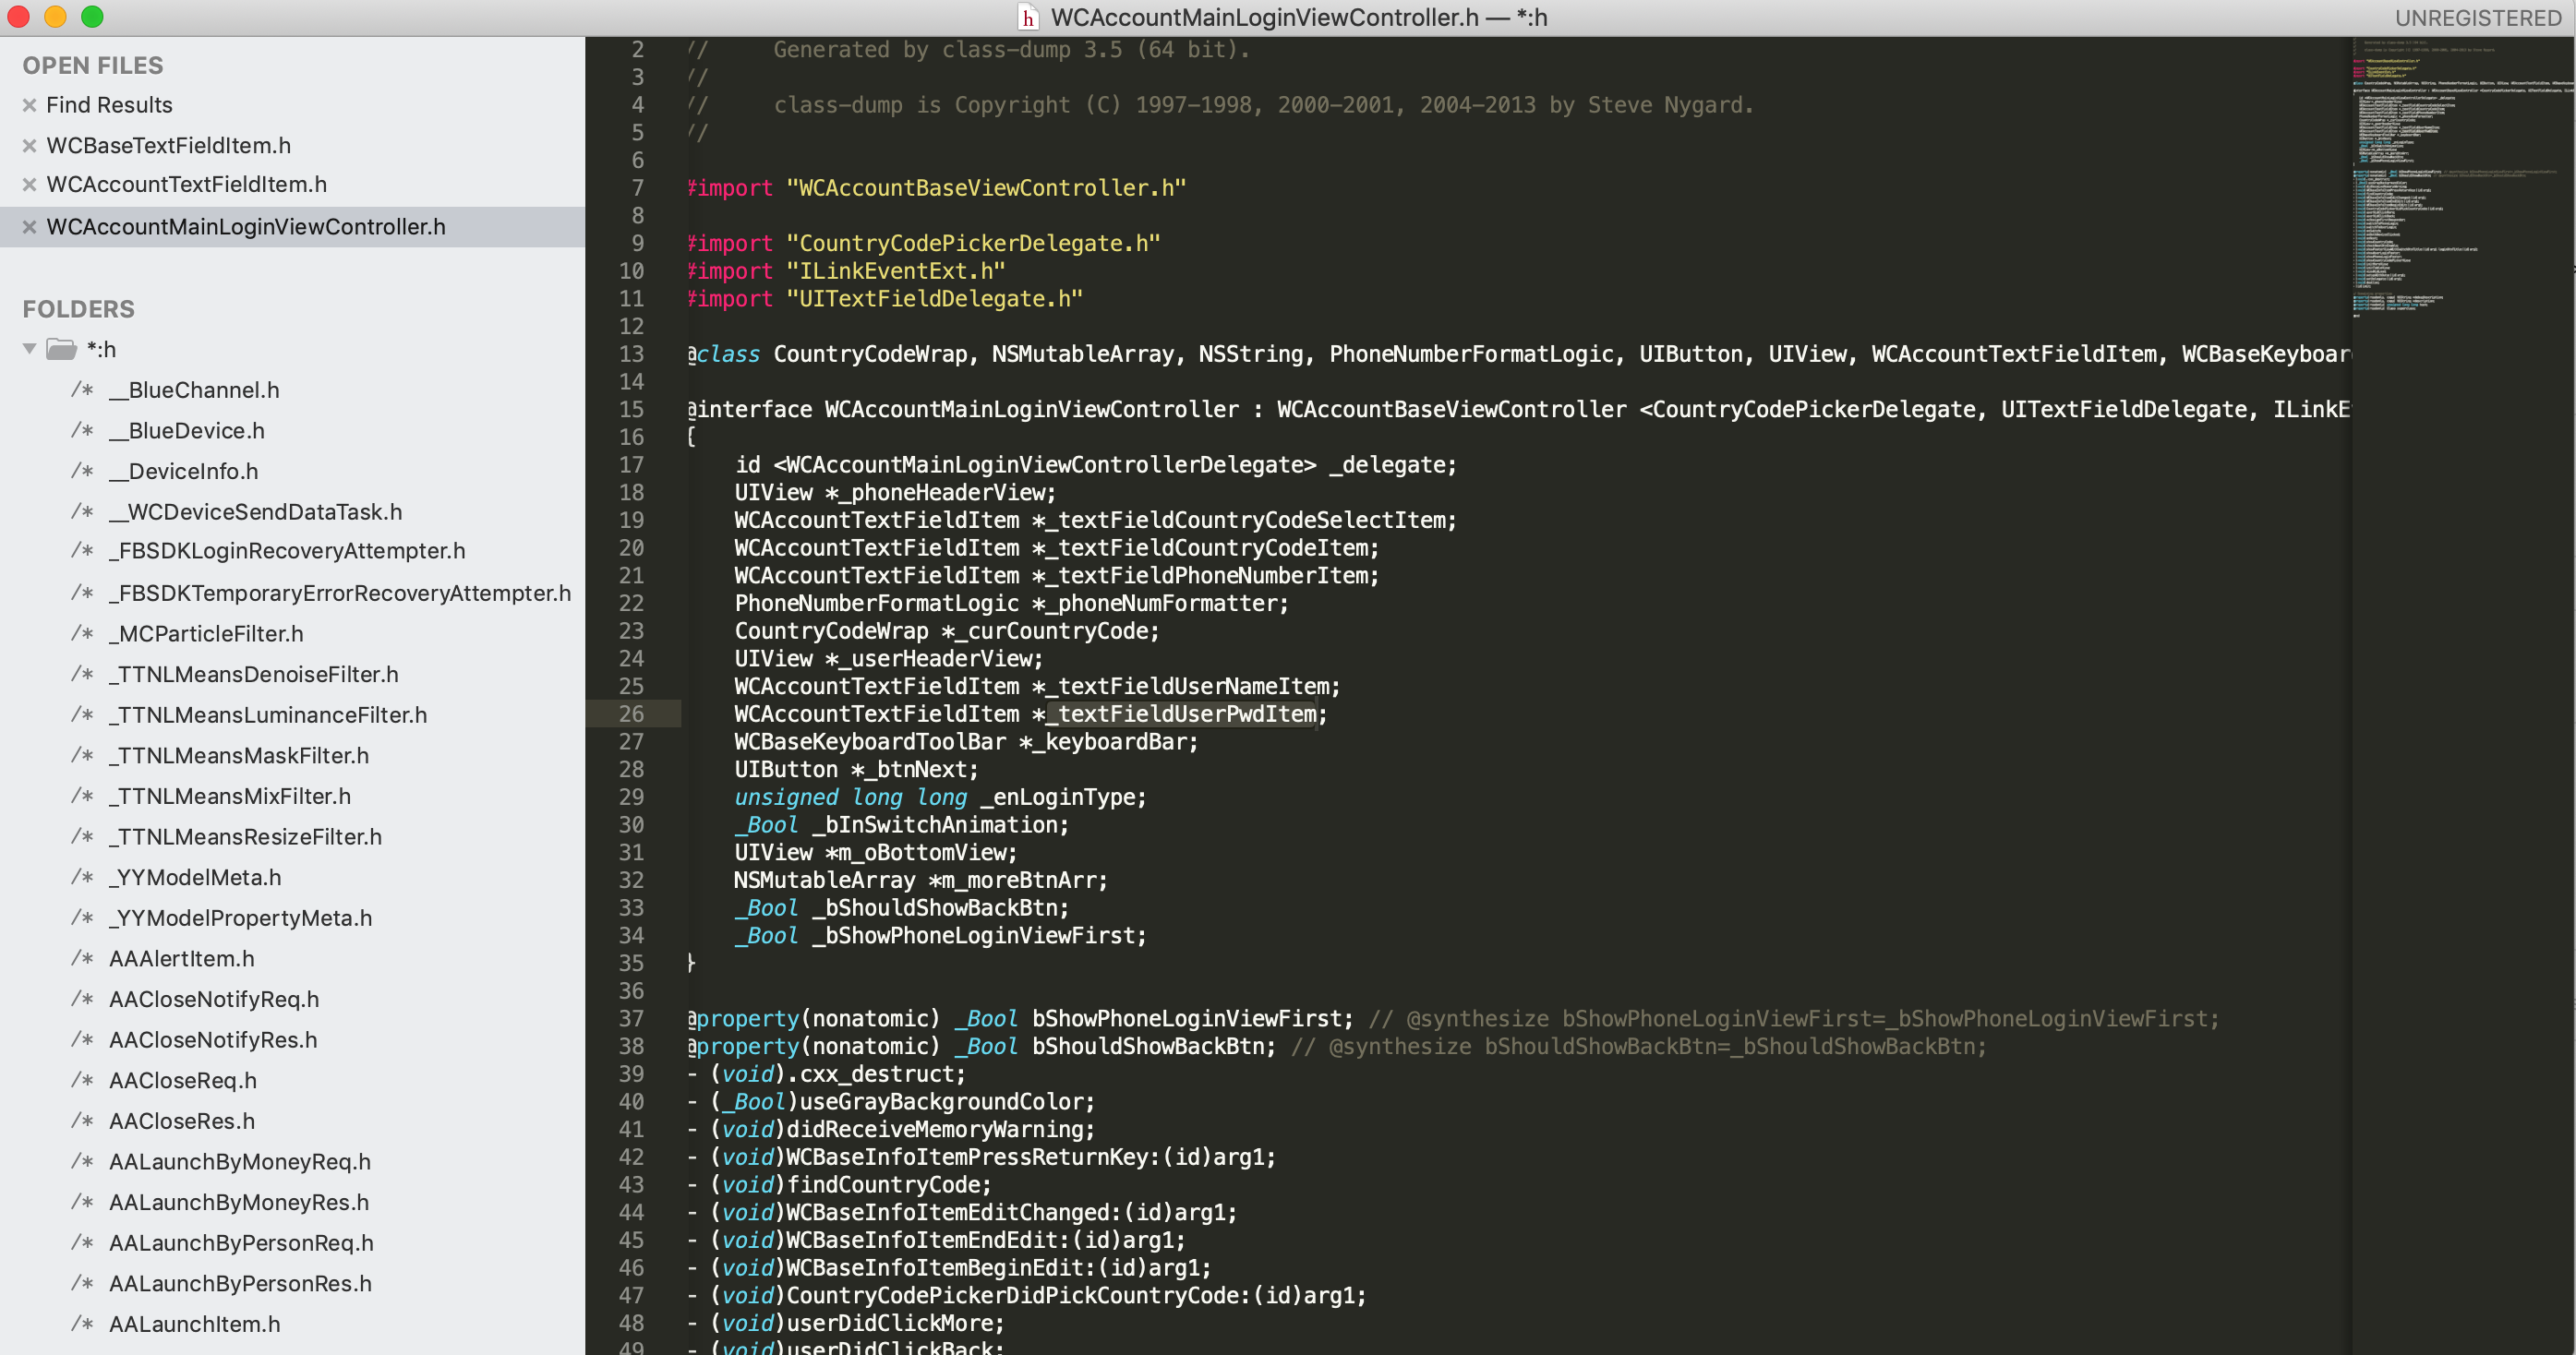Screen dimensions: 2576x1355
Task: Open _YYModelMeta.h from the sidebar
Action: tap(195, 877)
